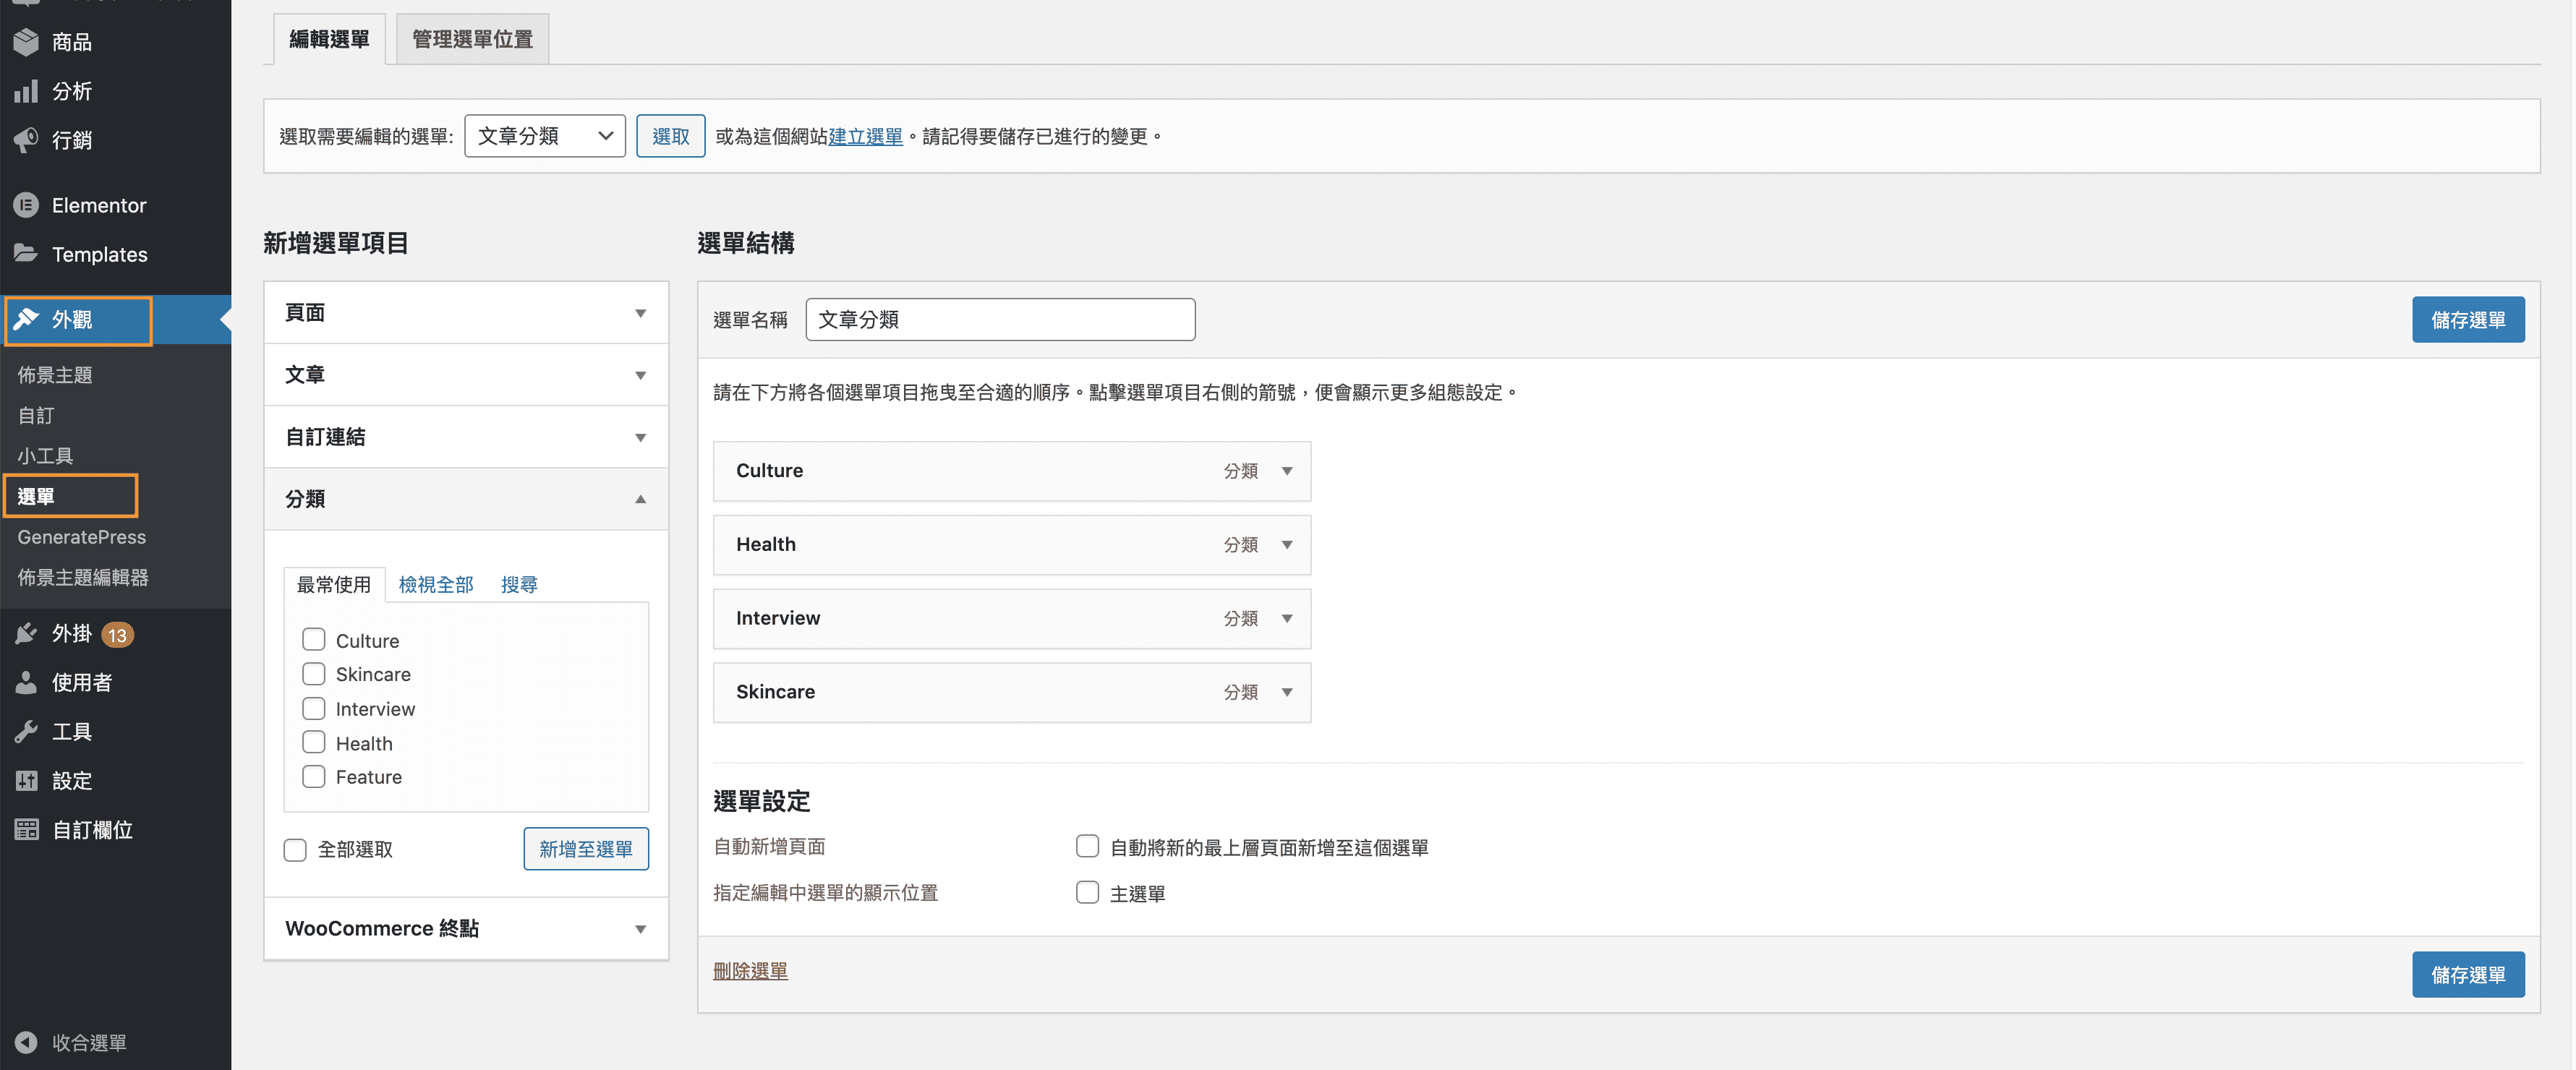
Task: Check the Feature category checkbox
Action: pyautogui.click(x=314, y=777)
